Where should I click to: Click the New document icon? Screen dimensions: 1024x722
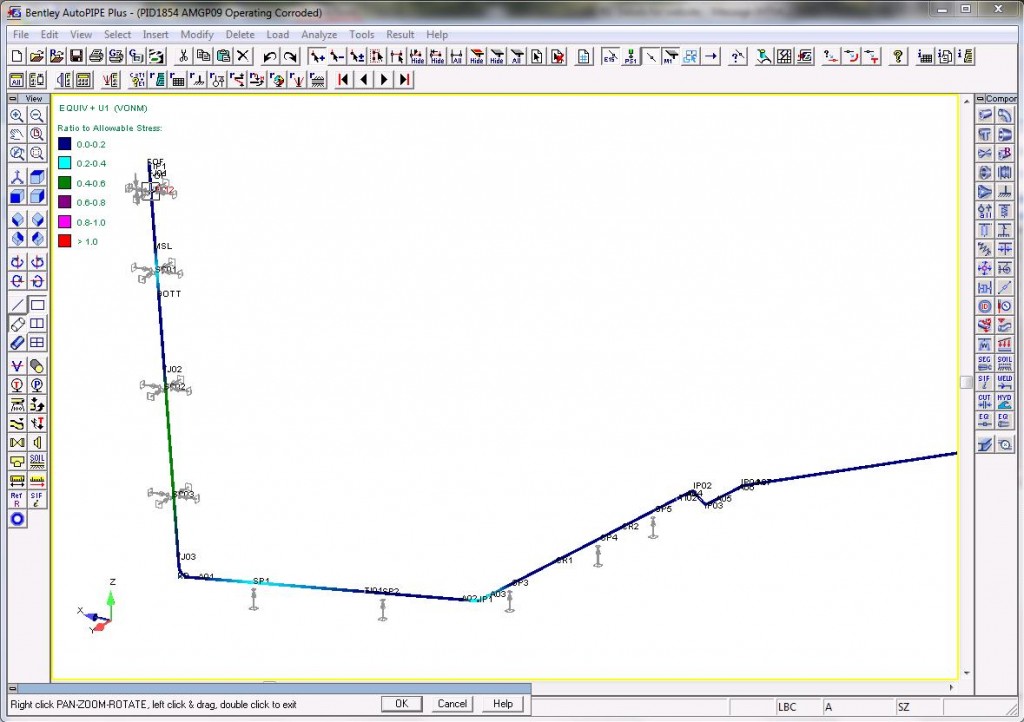point(16,57)
